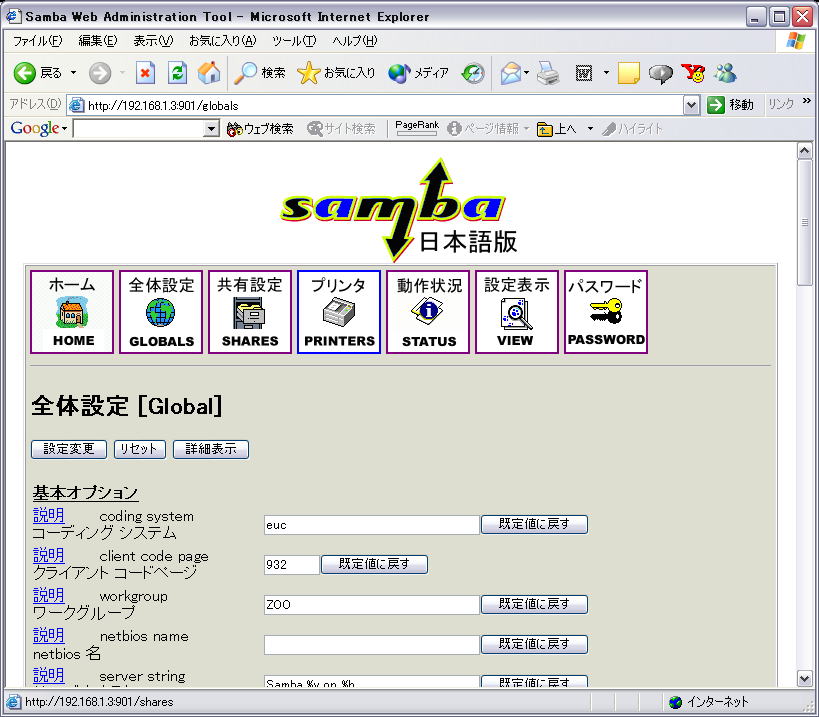Expand the Google toolbar search dropdown
Image resolution: width=819 pixels, height=717 pixels.
211,129
